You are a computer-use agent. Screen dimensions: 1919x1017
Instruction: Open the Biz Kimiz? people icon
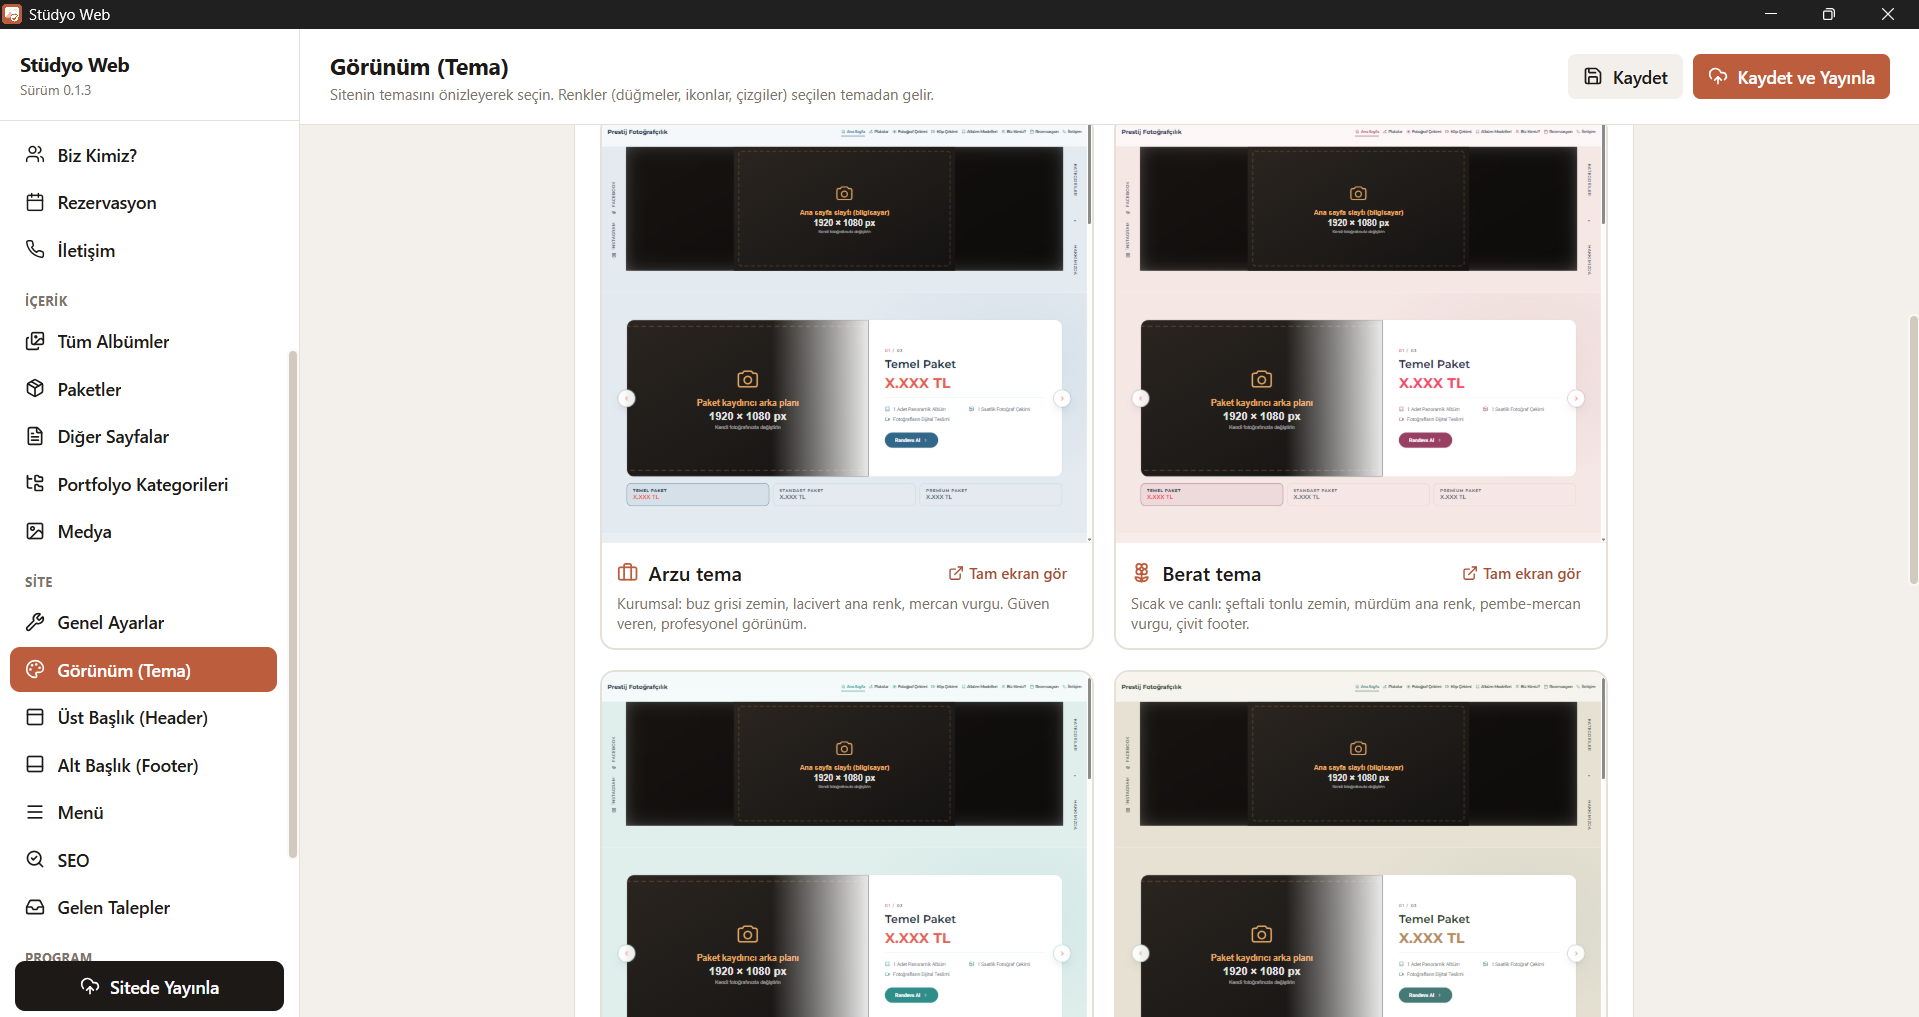[x=35, y=155]
